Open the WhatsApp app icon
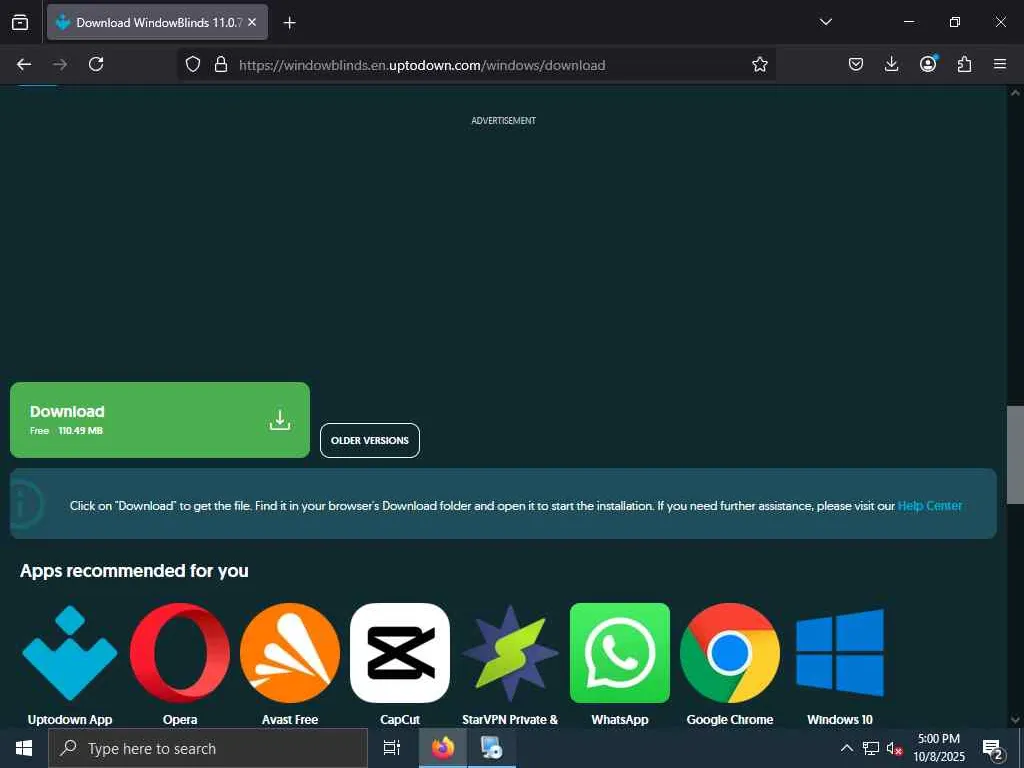The image size is (1024, 768). (620, 653)
